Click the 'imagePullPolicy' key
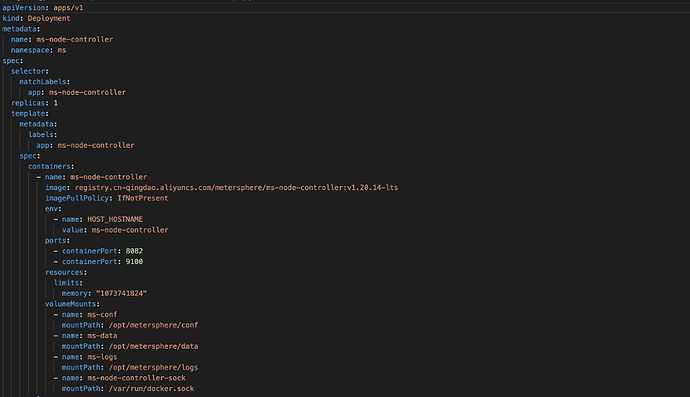 tap(77, 198)
